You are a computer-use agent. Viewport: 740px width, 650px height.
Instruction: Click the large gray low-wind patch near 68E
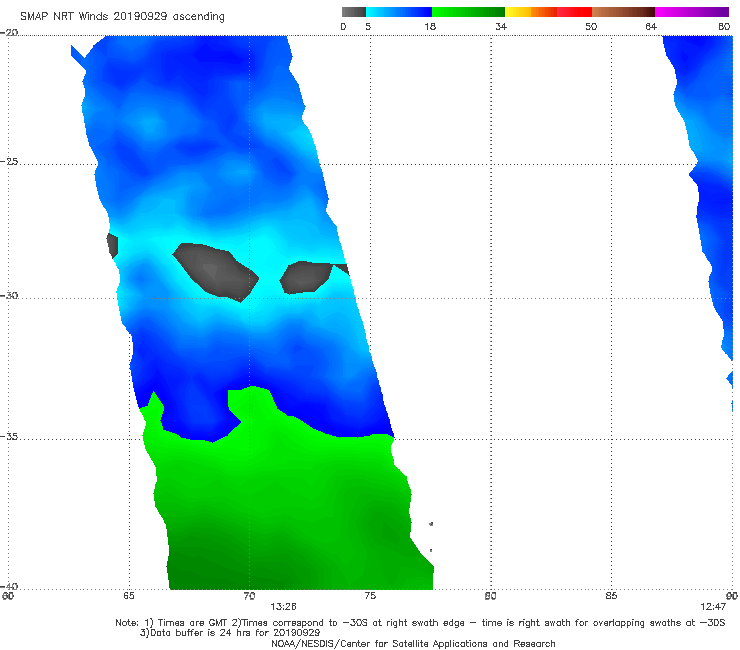(215, 271)
